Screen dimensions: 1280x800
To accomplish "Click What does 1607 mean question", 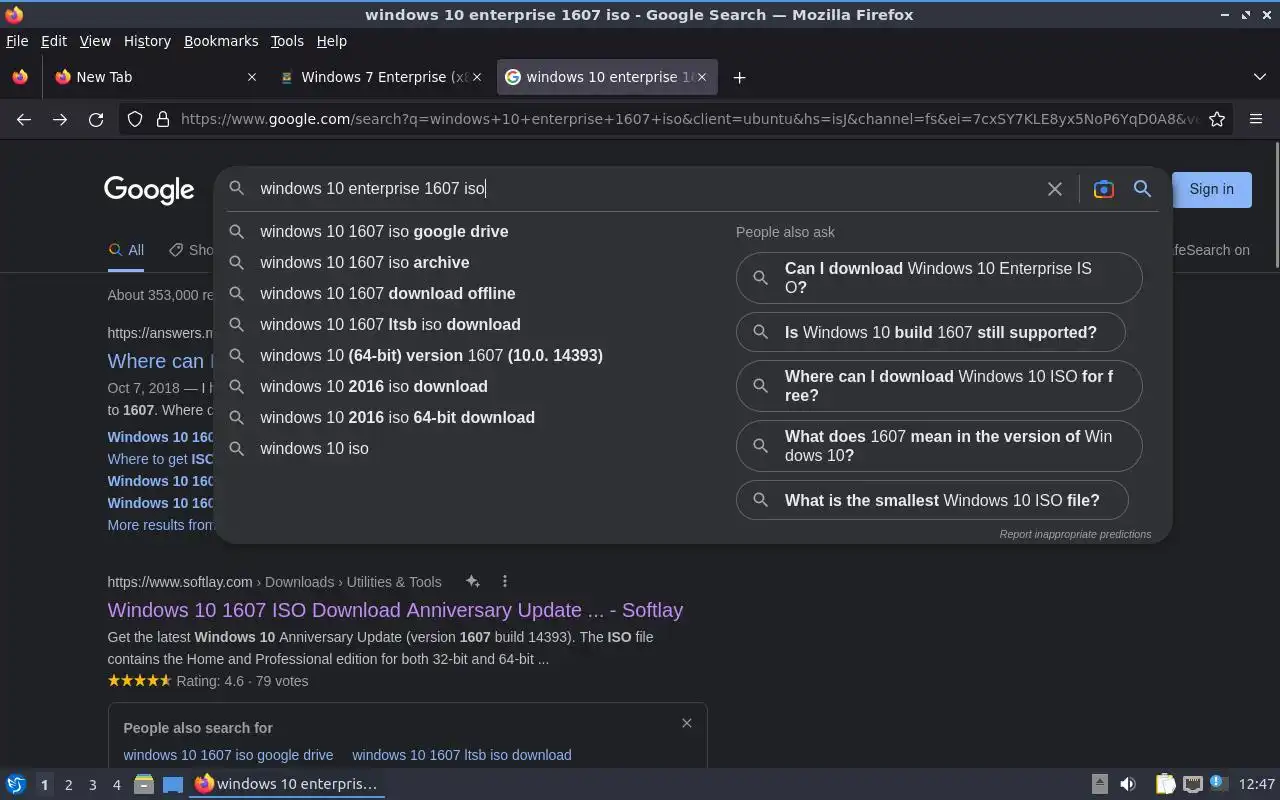I will coord(939,446).
